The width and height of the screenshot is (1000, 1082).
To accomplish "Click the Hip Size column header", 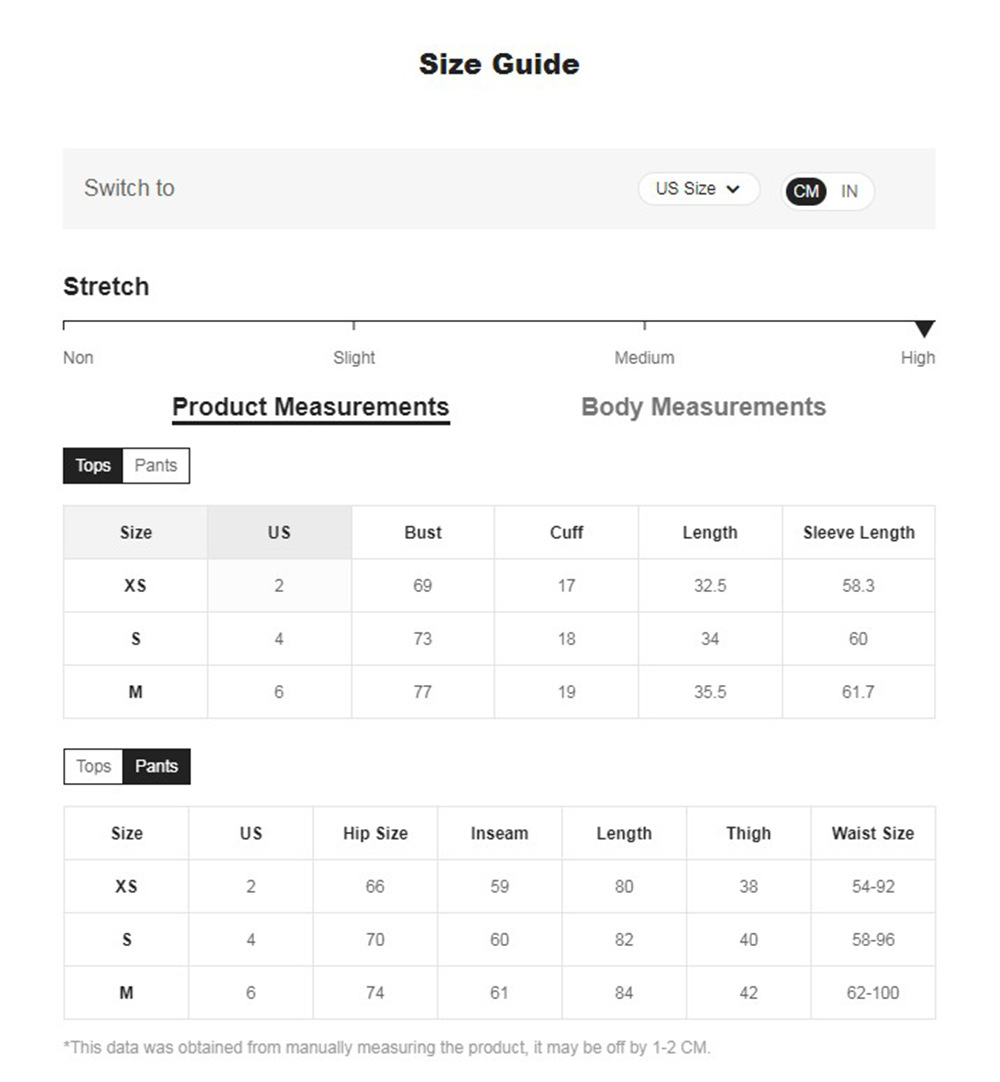I will point(375,834).
